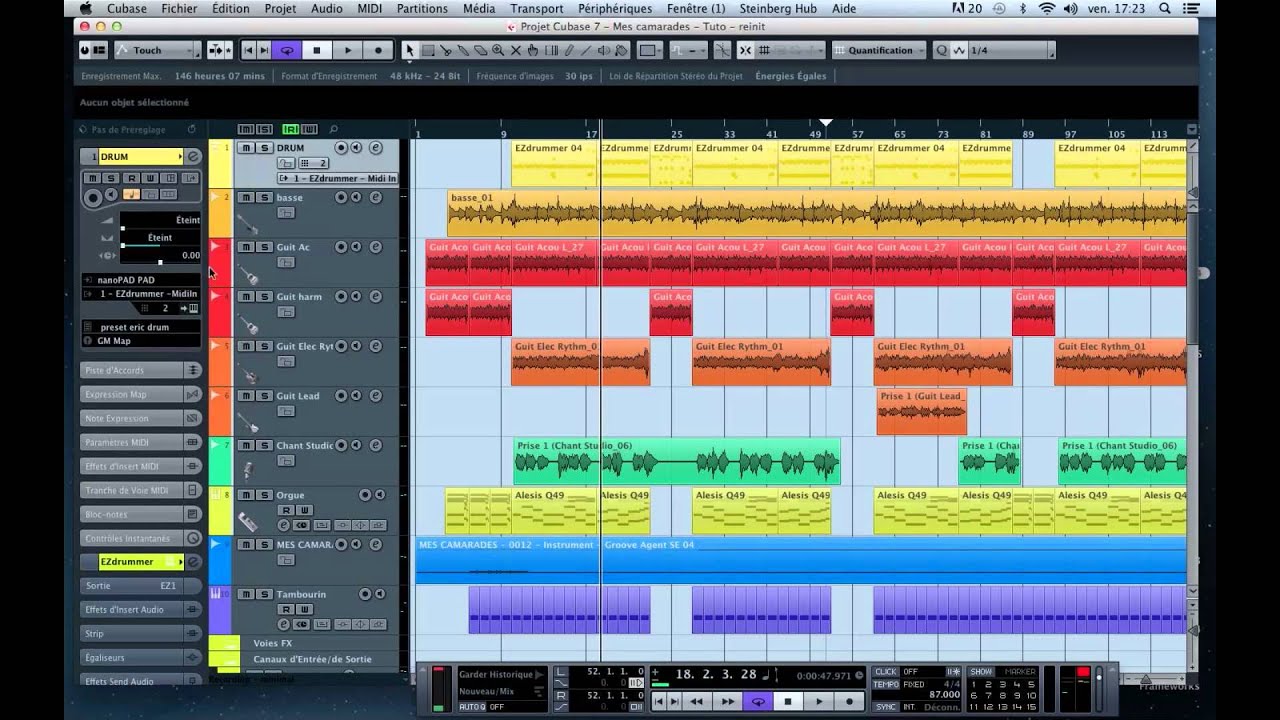Open the Touch automation mode dropdown
This screenshot has height=720, width=1280.
(155, 50)
